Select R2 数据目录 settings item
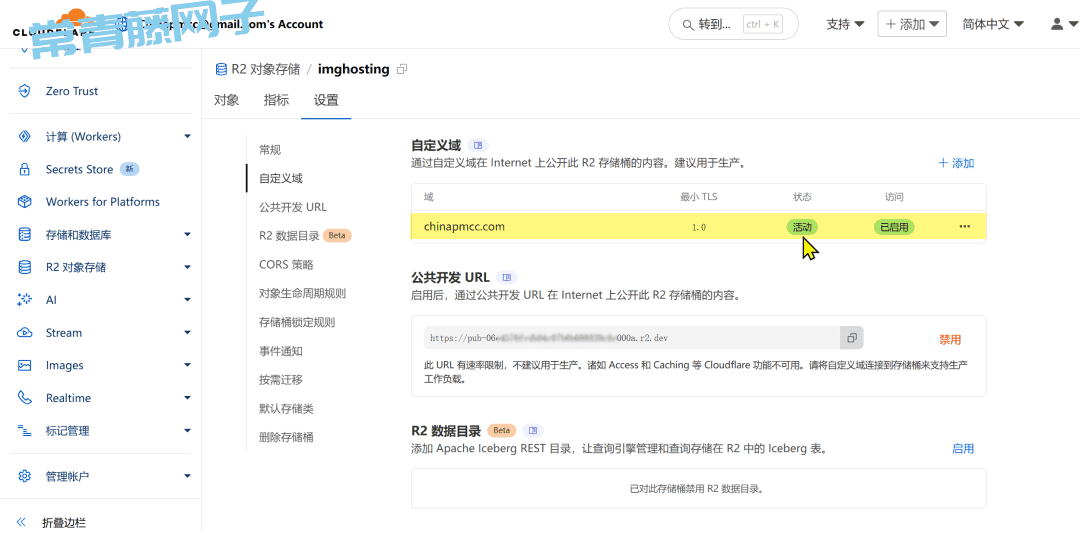 tap(289, 236)
